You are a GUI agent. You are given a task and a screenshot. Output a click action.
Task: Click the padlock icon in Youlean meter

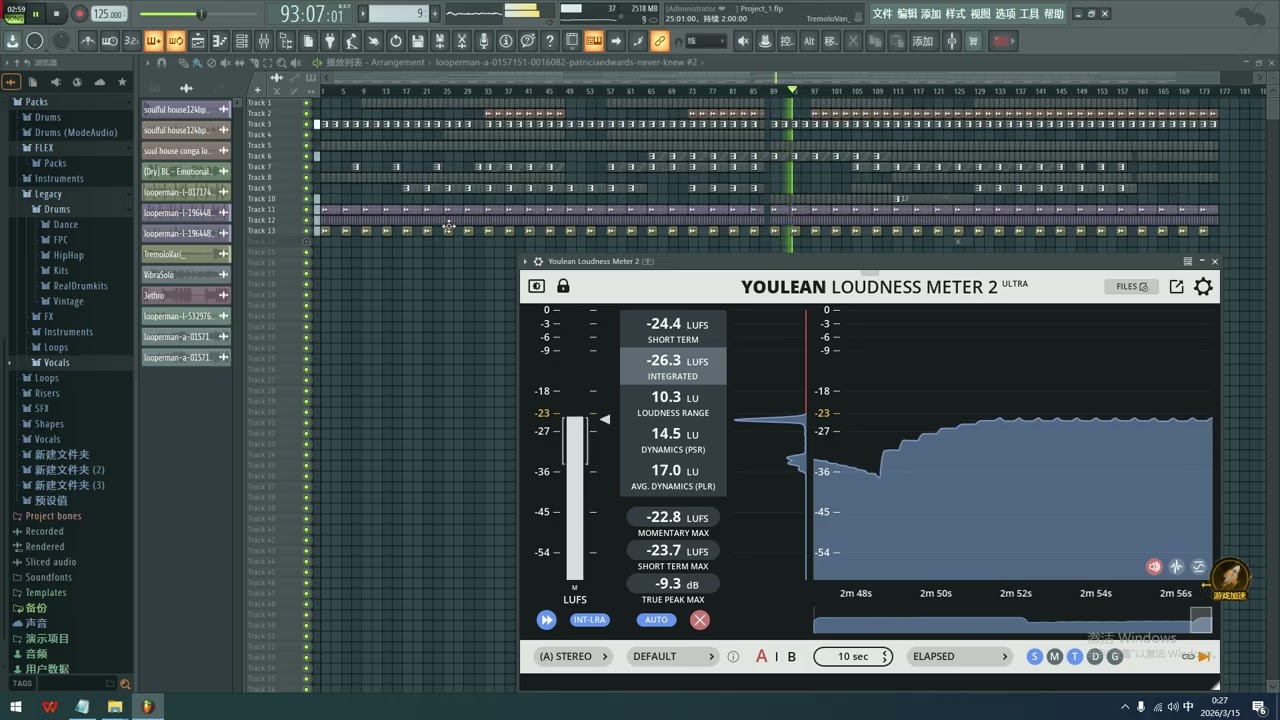(x=563, y=286)
